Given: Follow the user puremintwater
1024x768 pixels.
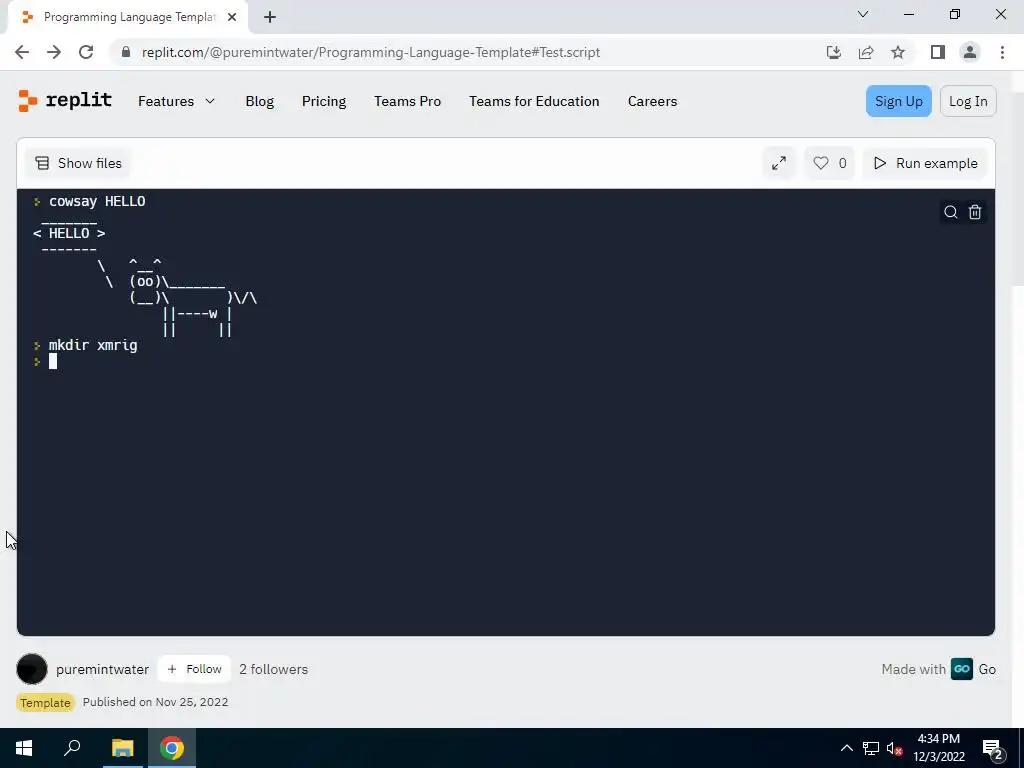Looking at the screenshot, I should coord(195,669).
